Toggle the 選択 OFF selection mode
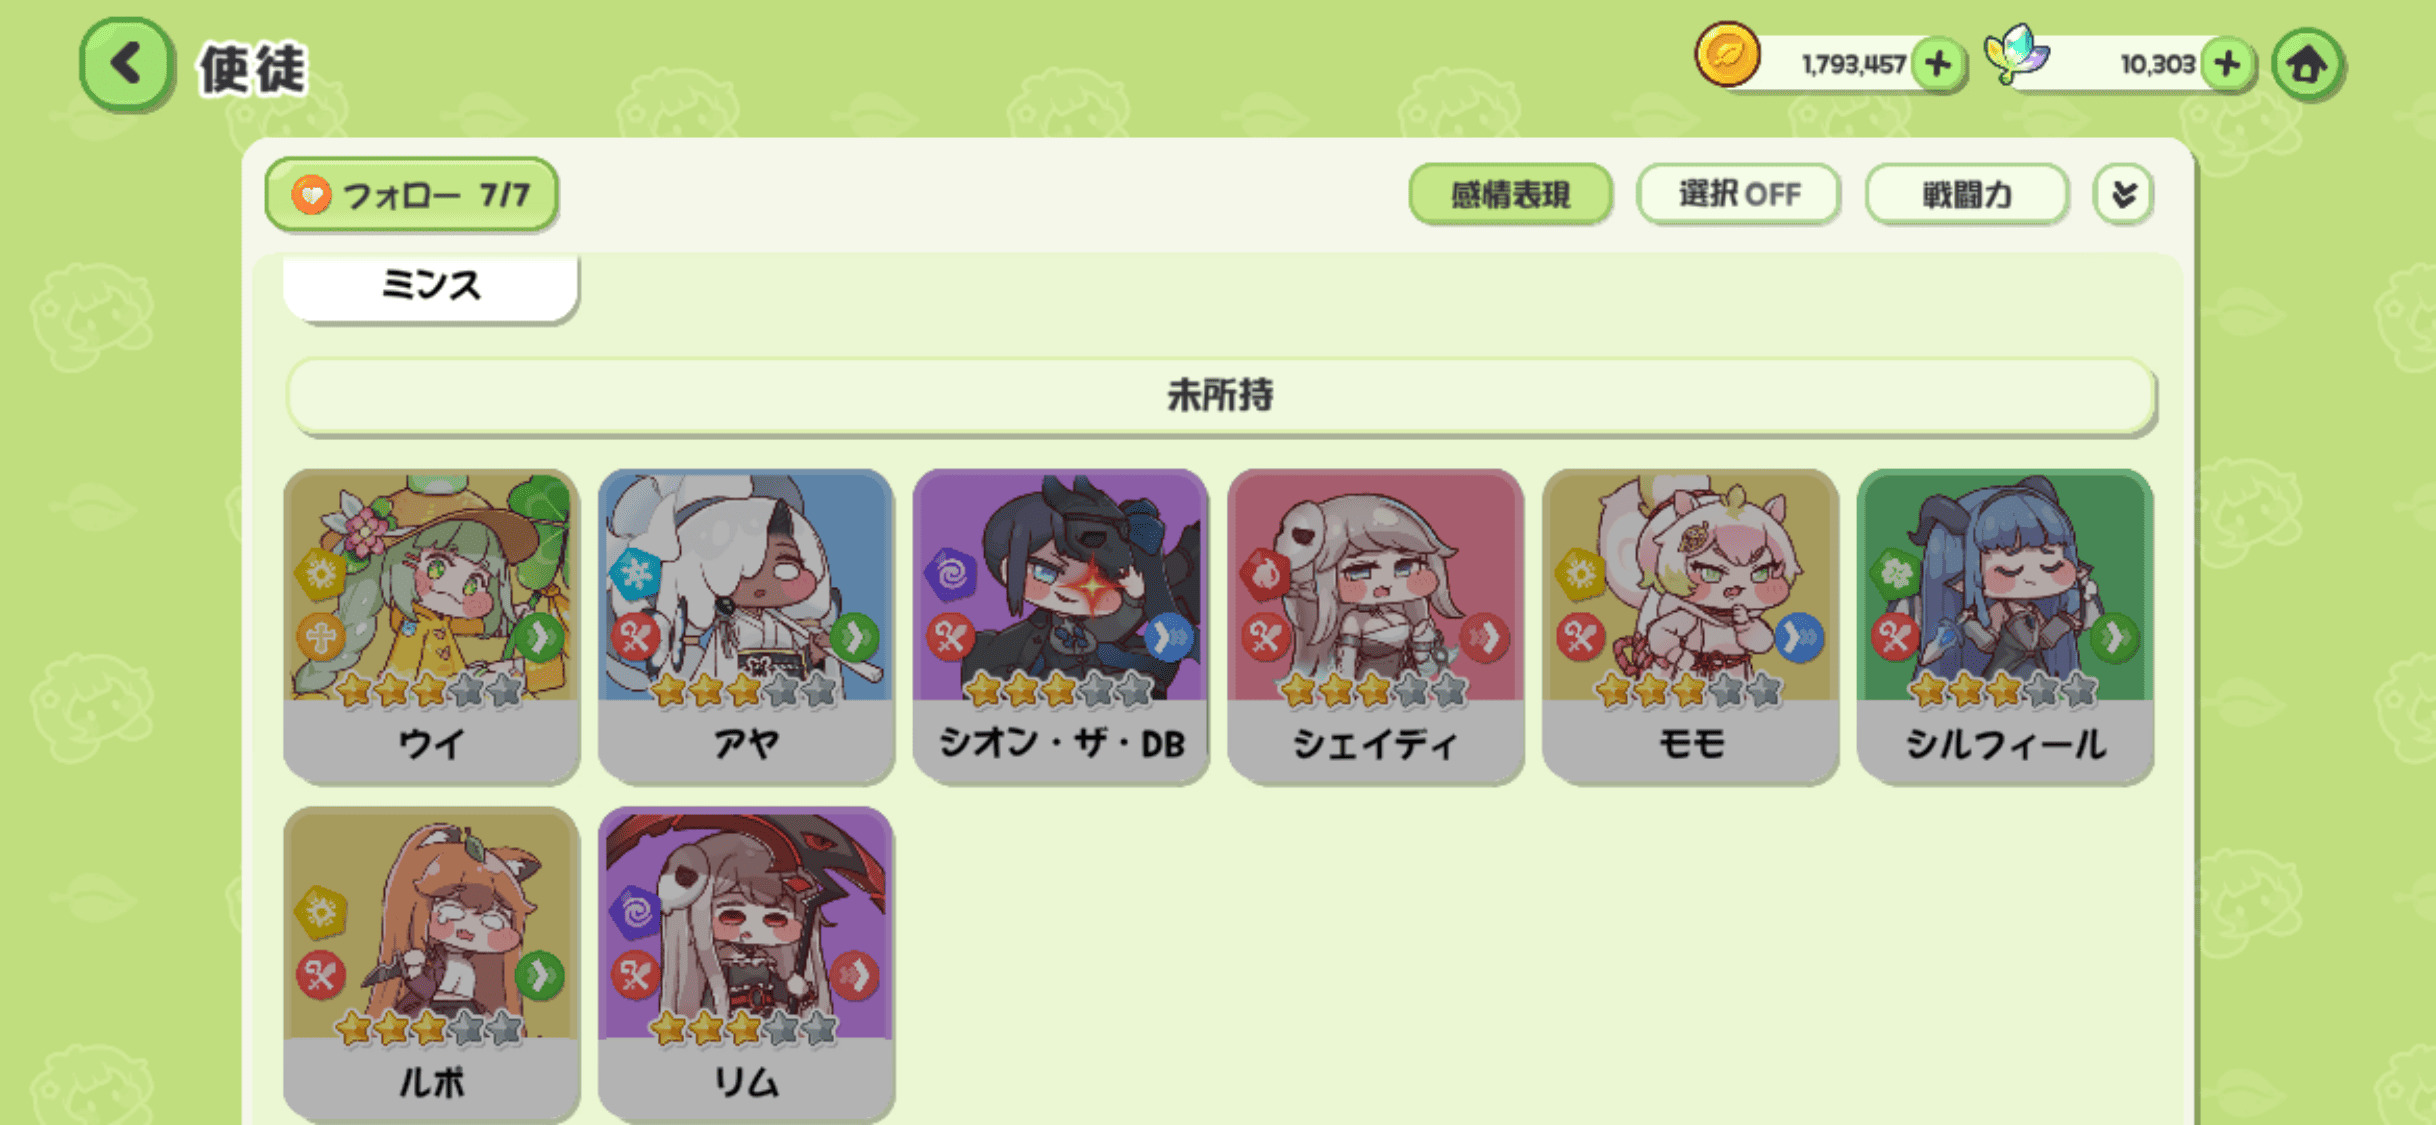This screenshot has height=1125, width=2436. point(1738,194)
